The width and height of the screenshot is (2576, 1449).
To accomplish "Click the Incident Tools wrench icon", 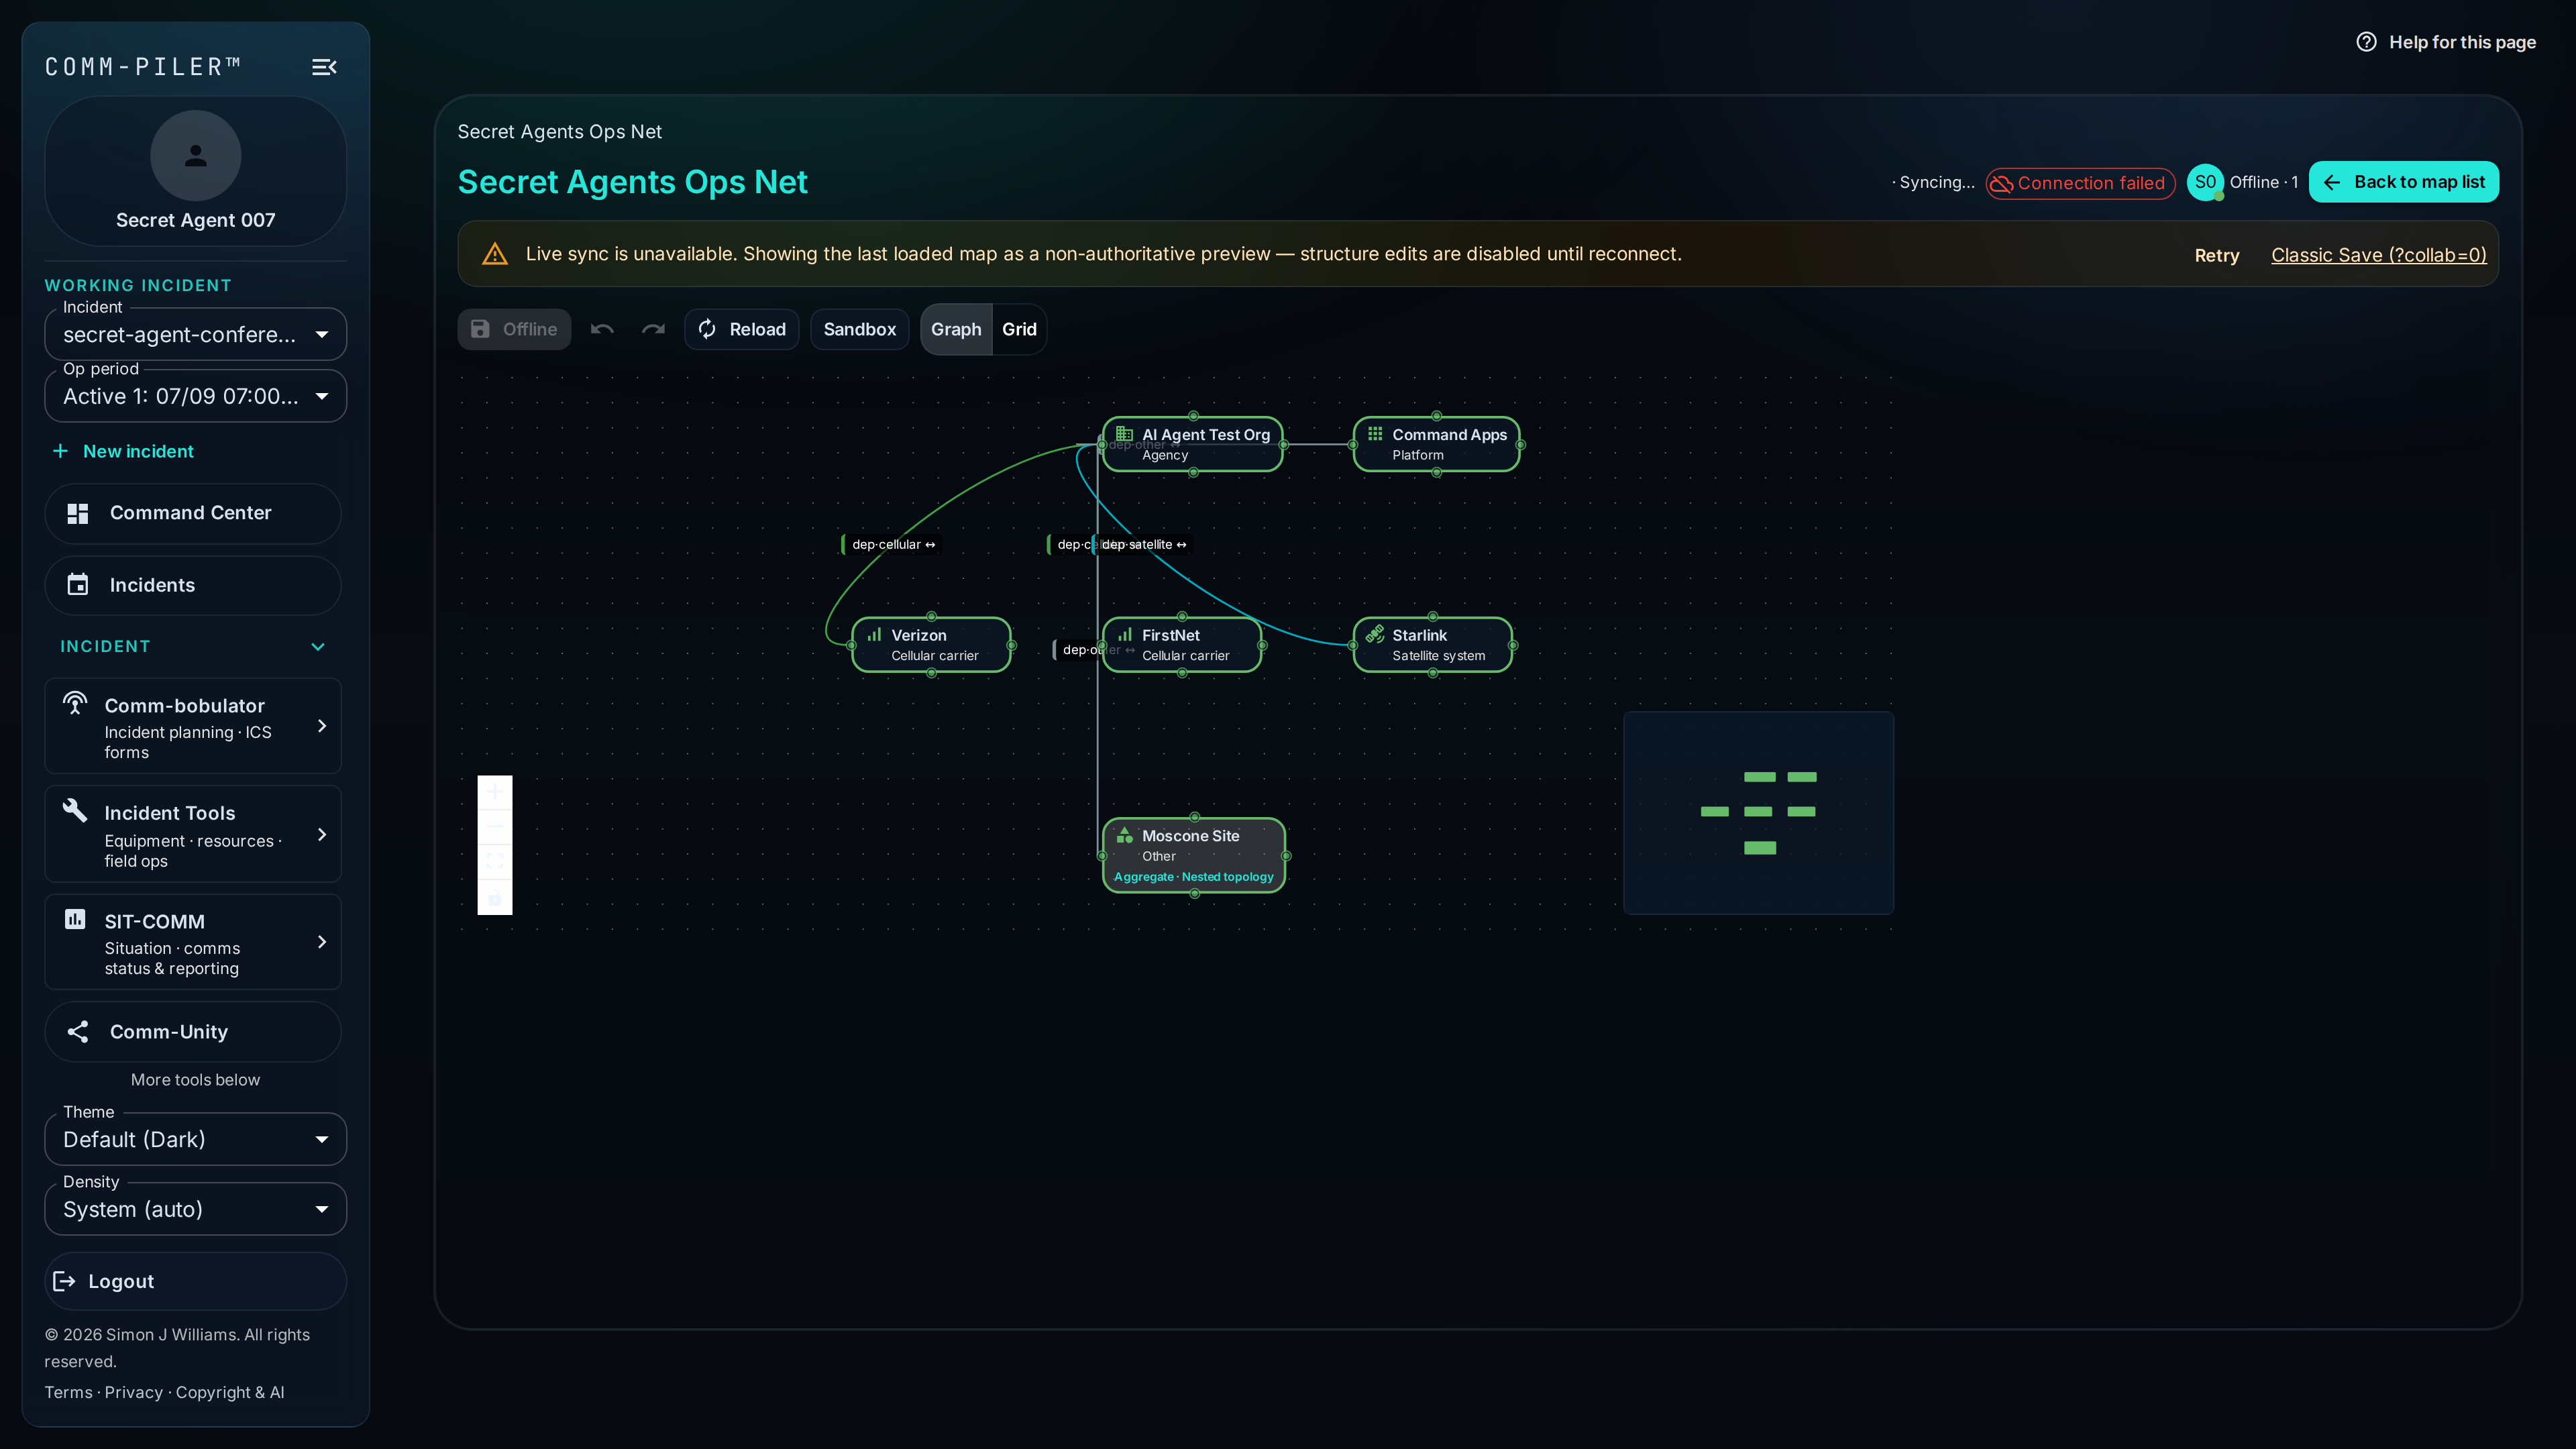I will tap(75, 810).
